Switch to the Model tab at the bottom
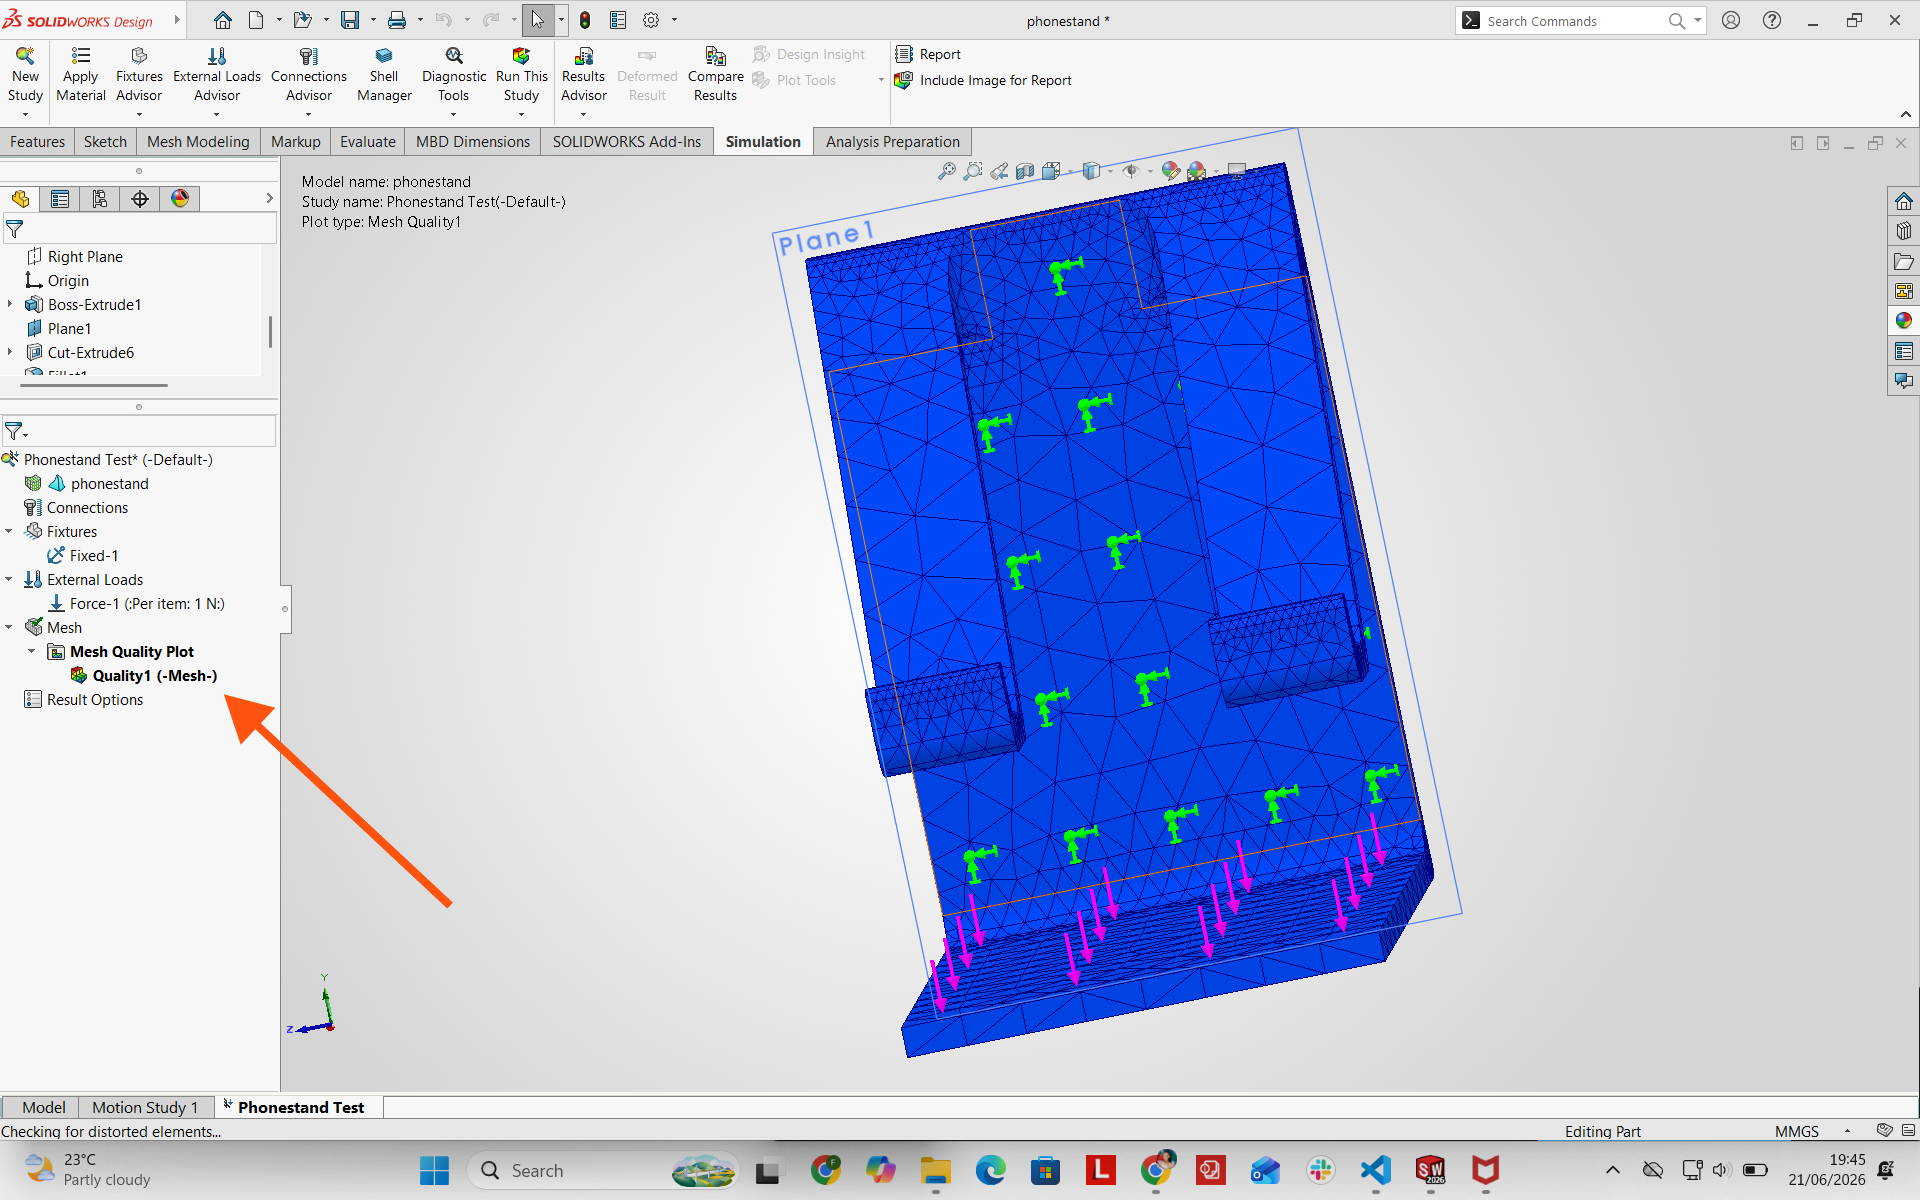Screen dimensions: 1920x1200 (43, 1107)
